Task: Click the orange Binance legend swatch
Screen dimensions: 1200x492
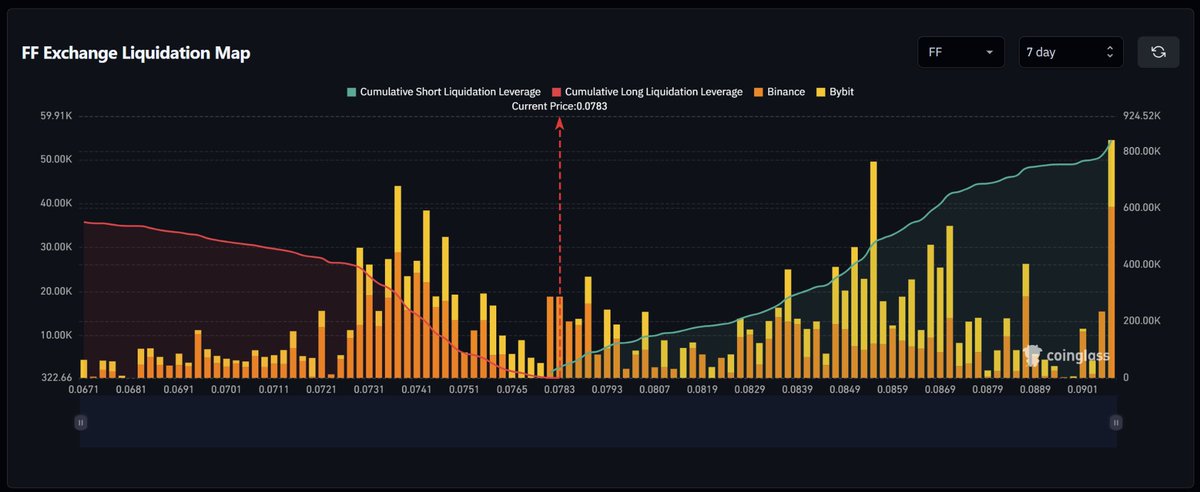Action: tap(758, 92)
